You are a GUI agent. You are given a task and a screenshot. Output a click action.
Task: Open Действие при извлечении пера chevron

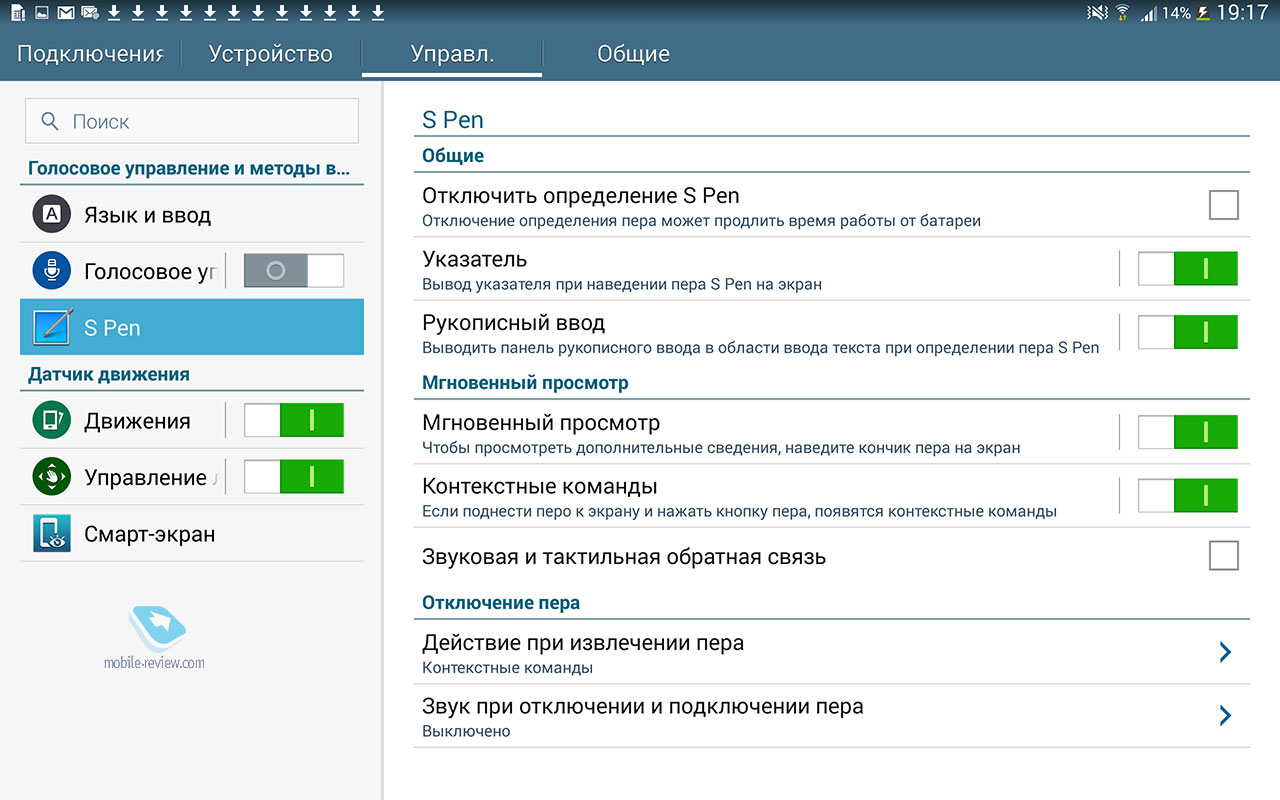(1225, 652)
